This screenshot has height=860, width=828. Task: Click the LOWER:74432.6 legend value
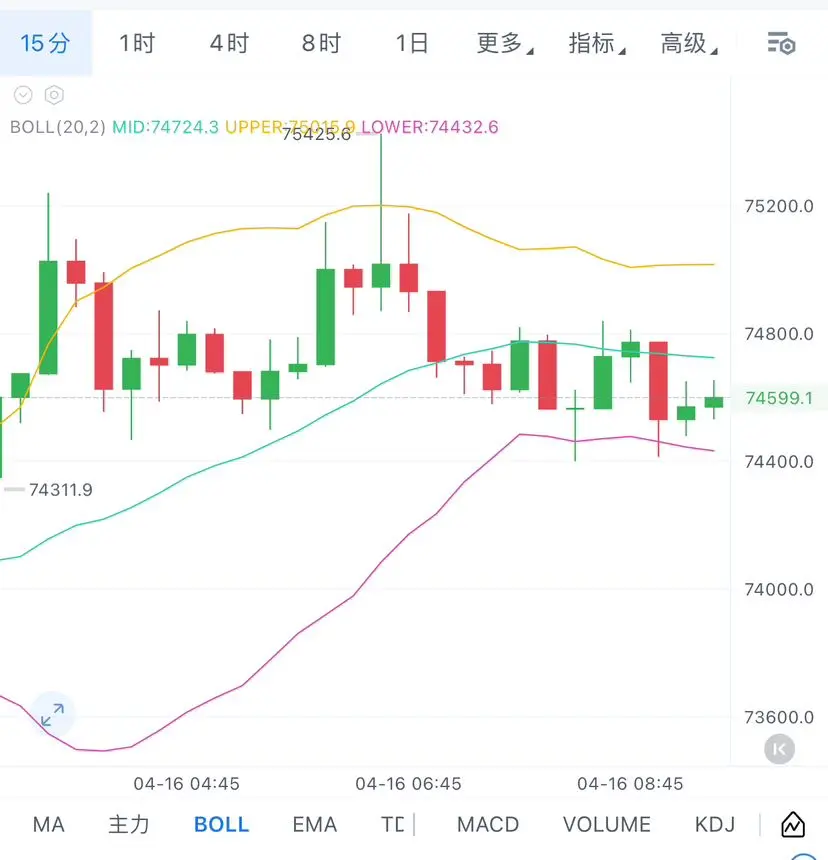click(430, 127)
